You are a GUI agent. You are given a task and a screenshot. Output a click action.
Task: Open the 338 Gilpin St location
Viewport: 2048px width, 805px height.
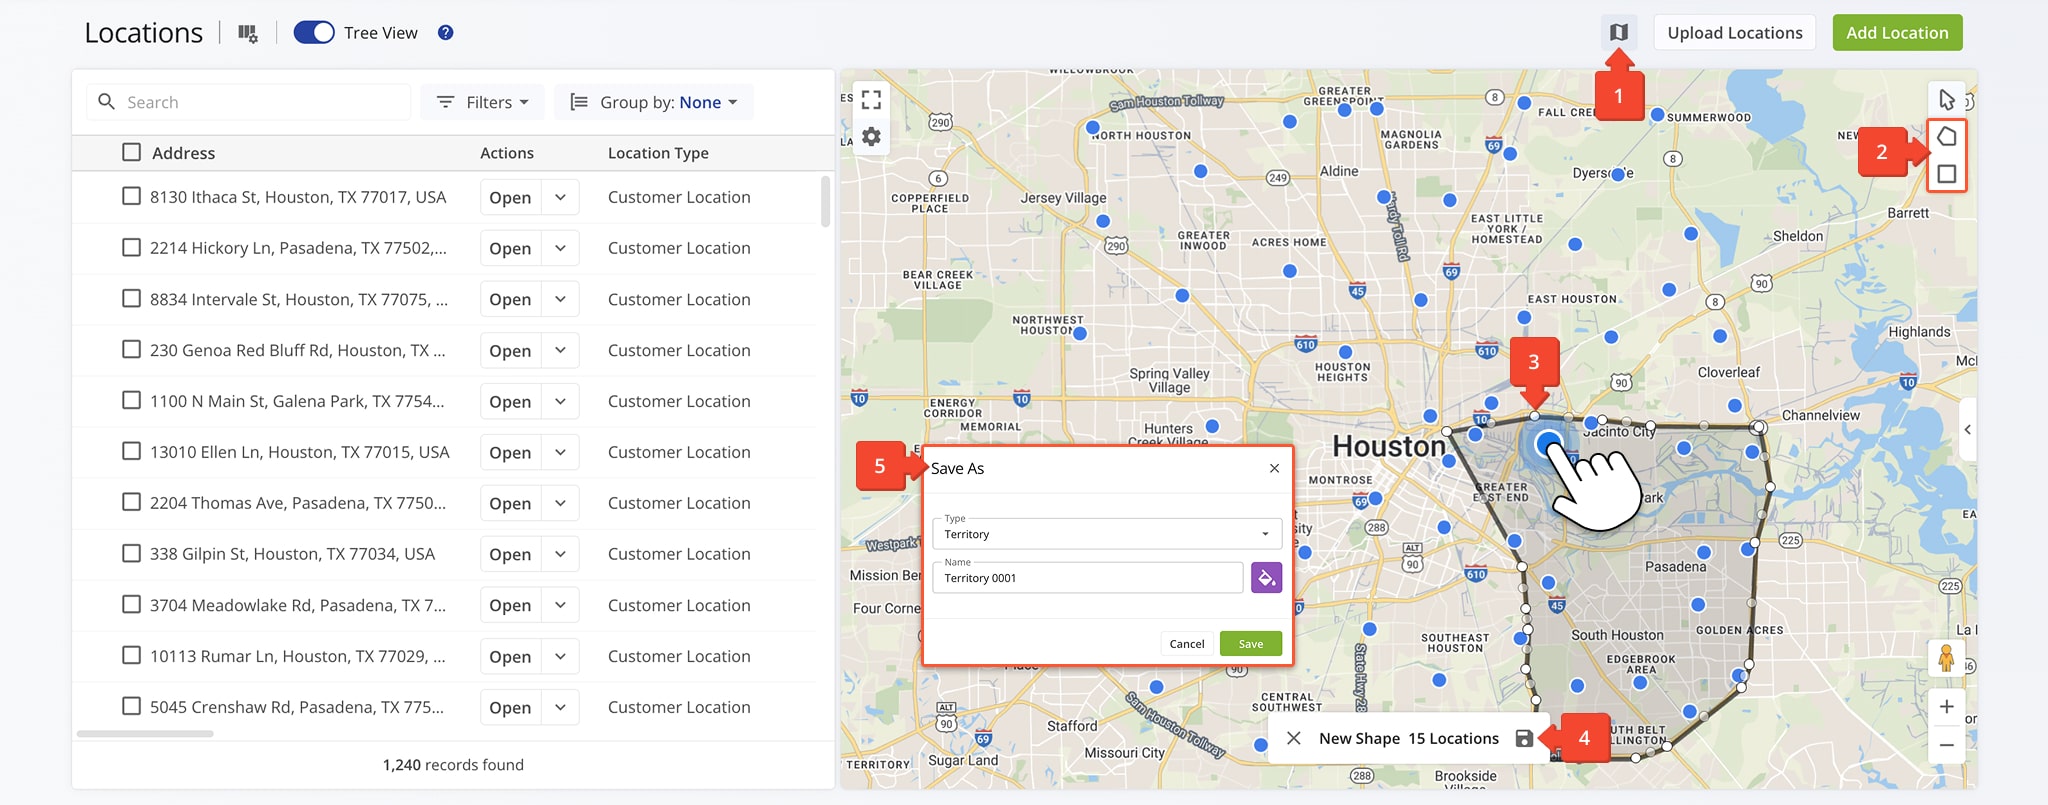pos(510,554)
